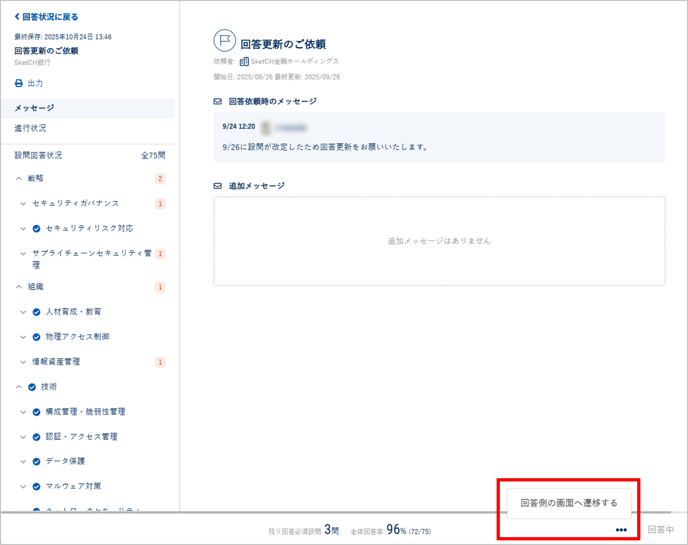Expand the セキュリティガバナンス item
This screenshot has width=688, height=545.
tap(24, 204)
